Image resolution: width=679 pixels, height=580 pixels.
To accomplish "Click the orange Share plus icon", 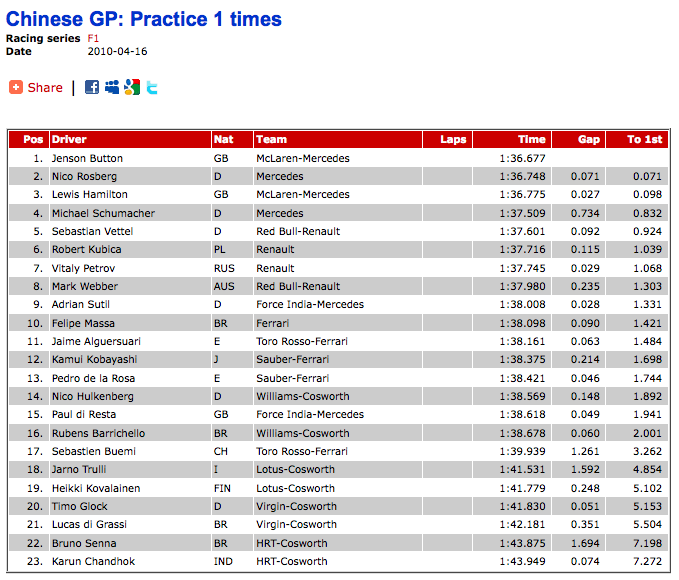I will 16,88.
